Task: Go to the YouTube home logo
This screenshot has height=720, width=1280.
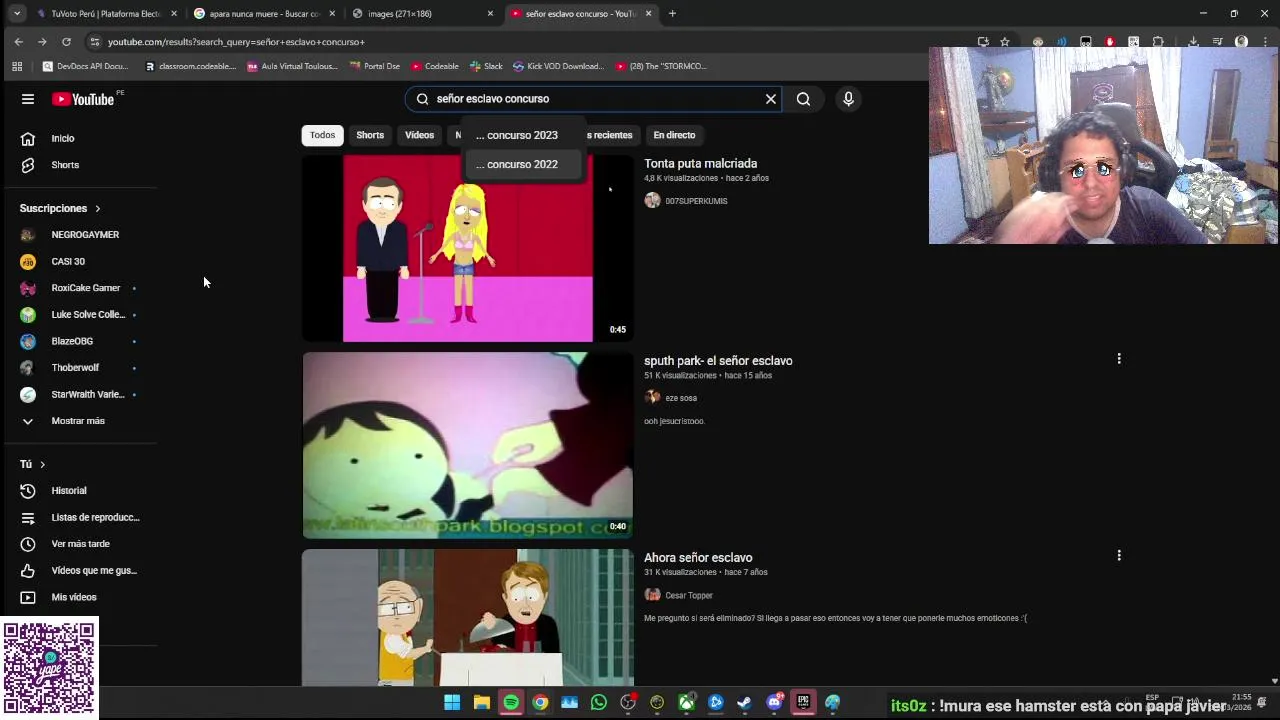Action: [x=84, y=99]
